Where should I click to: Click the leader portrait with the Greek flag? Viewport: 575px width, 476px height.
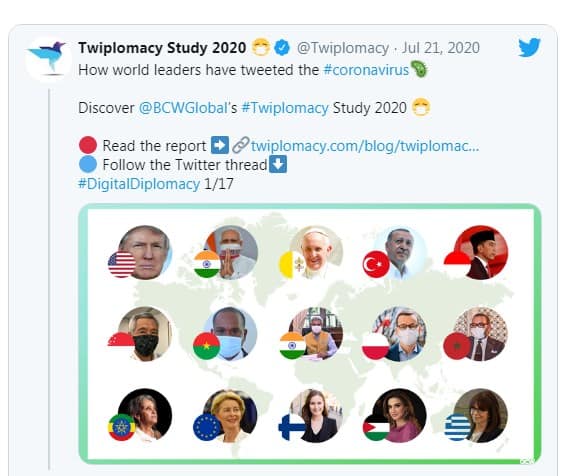(x=481, y=415)
